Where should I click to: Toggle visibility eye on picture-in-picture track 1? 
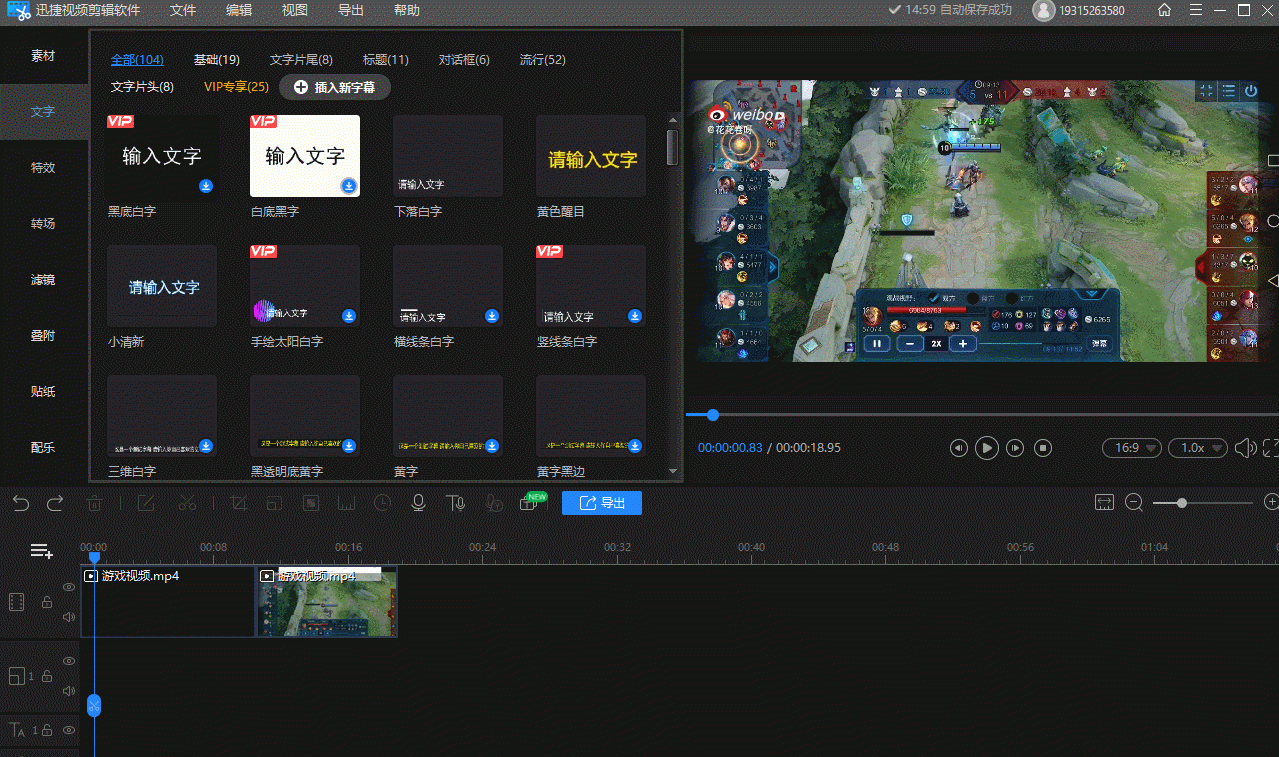click(x=69, y=661)
